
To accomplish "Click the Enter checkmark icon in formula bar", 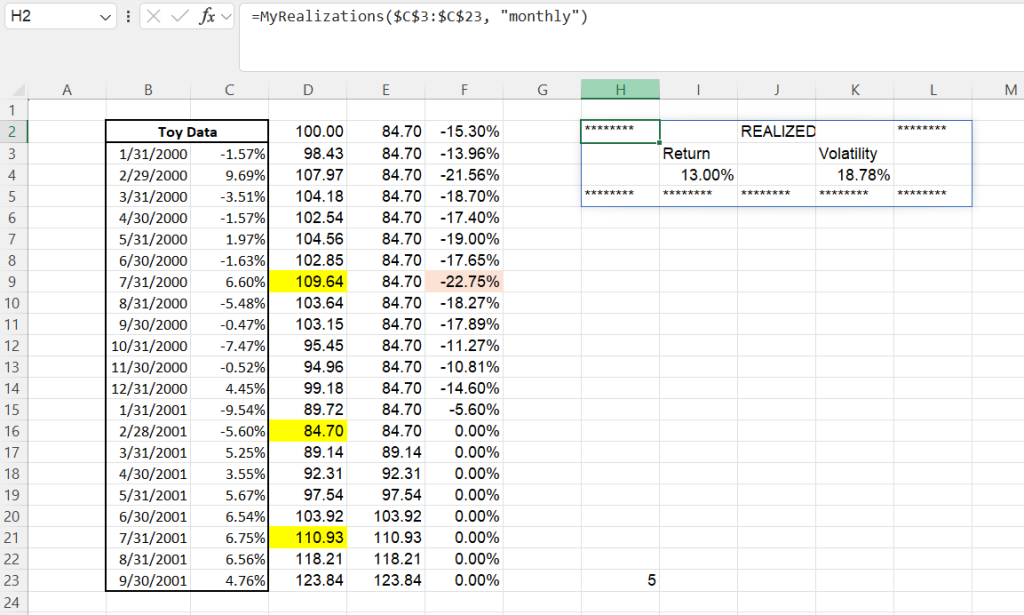I will coord(180,17).
